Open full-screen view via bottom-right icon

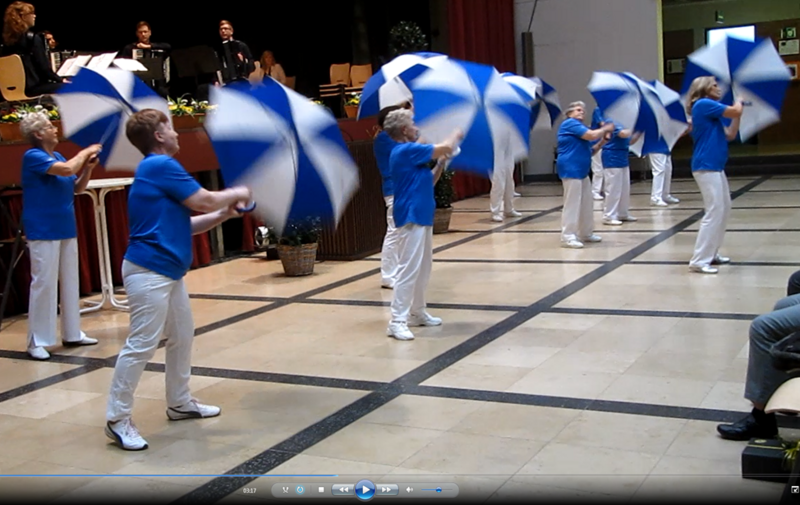[x=794, y=489]
